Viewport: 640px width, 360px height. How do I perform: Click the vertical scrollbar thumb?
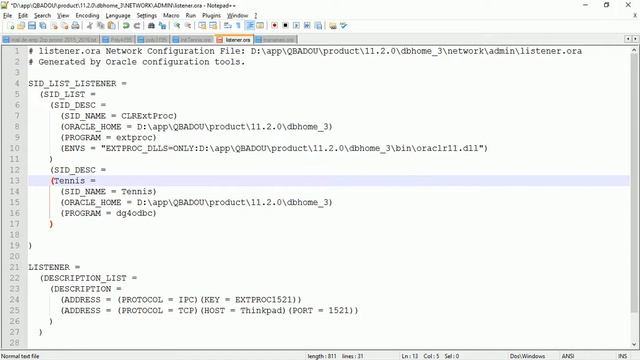click(x=634, y=184)
